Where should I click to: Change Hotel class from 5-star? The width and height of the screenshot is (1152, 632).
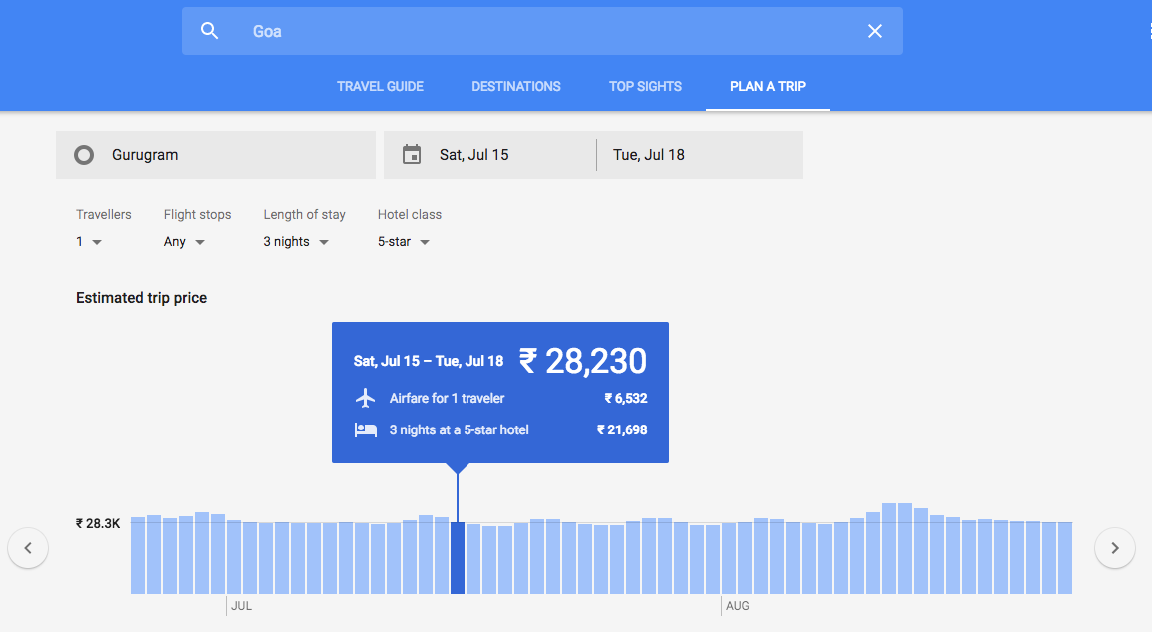pyautogui.click(x=404, y=242)
